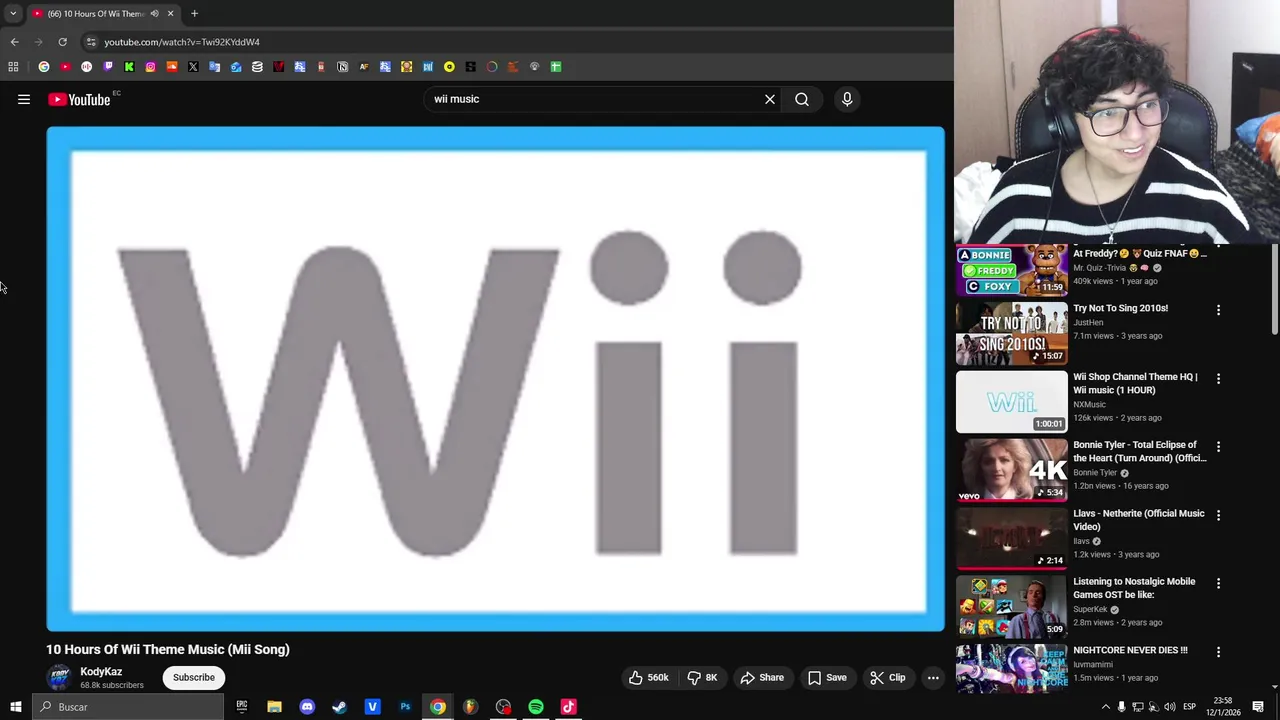This screenshot has width=1280, height=720.
Task: Open options for Nostalgic Mobile Games video
Action: pyautogui.click(x=1218, y=582)
